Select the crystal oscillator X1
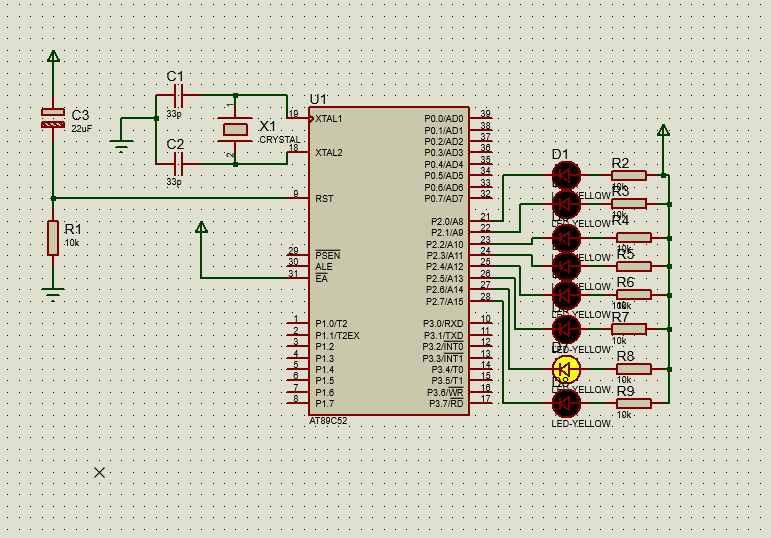 (x=235, y=130)
